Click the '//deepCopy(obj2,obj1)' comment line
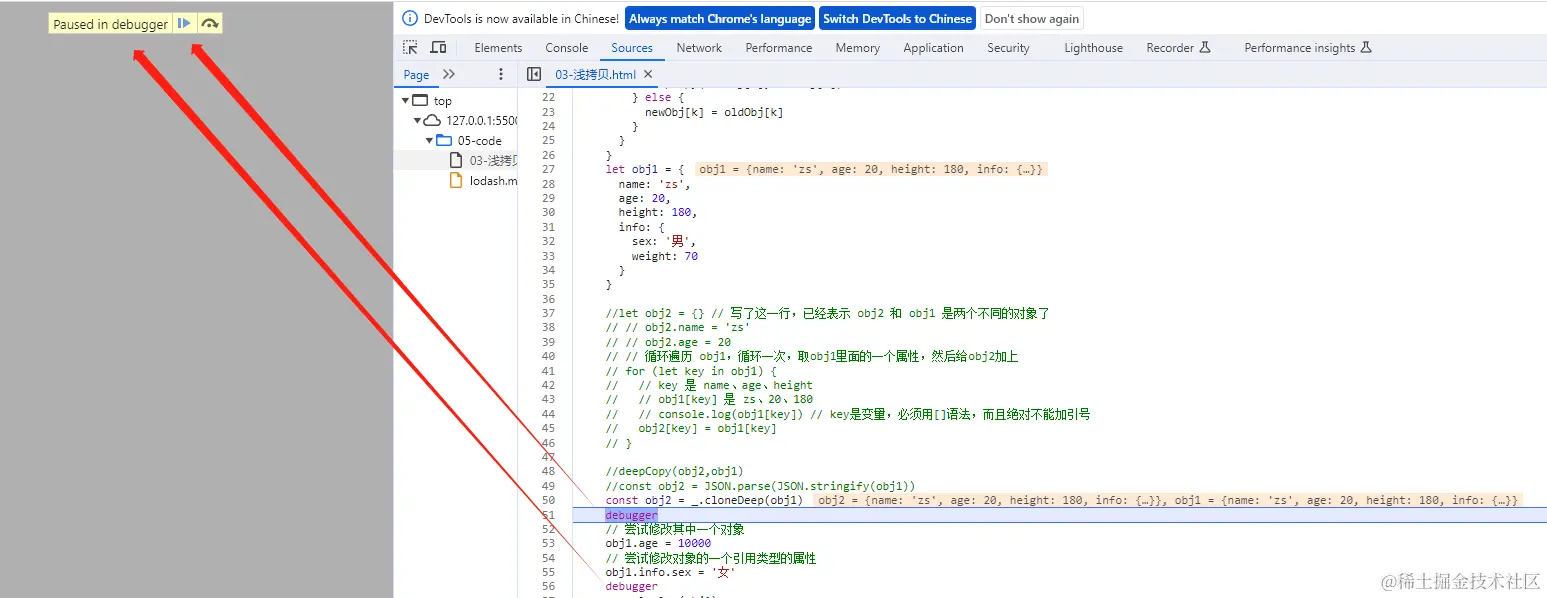1547x598 pixels. tap(674, 471)
